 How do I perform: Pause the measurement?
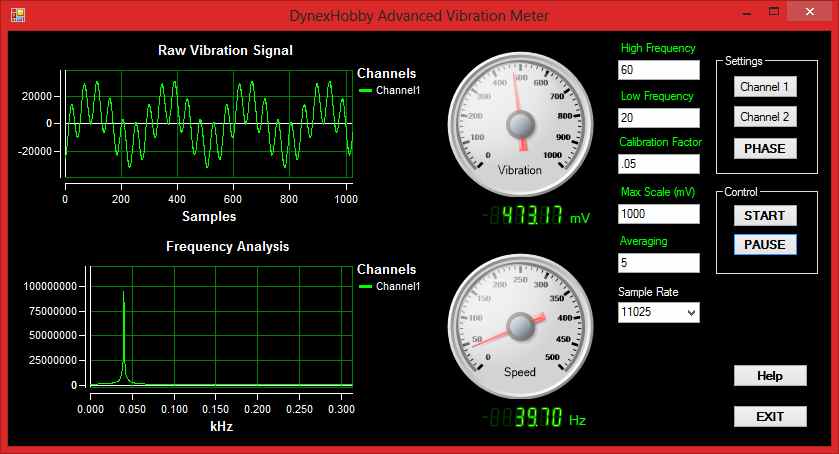(x=765, y=245)
